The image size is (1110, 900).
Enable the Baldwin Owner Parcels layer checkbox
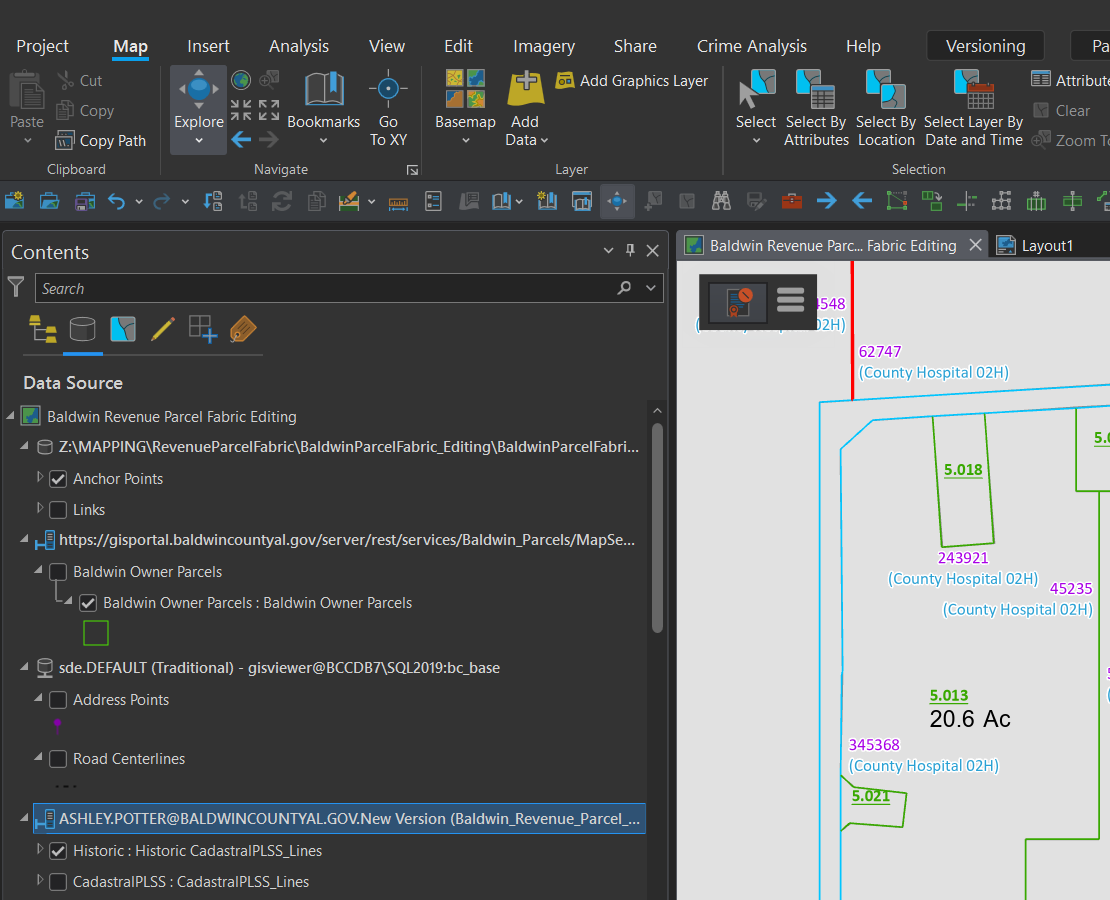pyautogui.click(x=57, y=571)
